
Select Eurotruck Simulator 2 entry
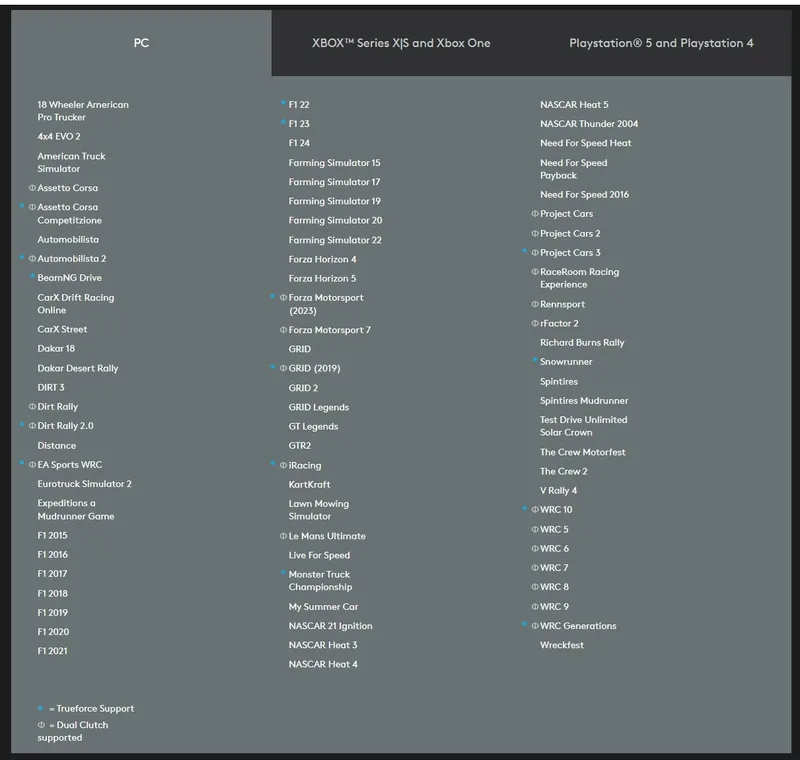coord(84,484)
